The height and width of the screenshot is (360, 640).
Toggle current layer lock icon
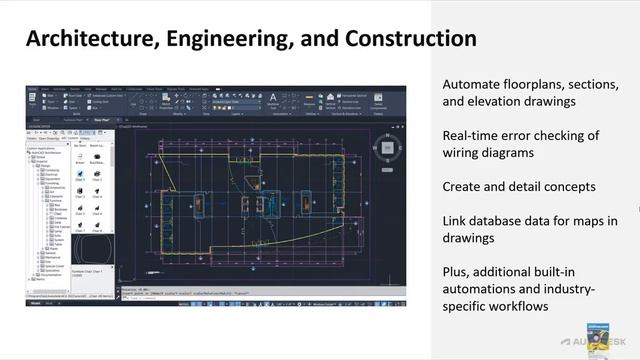click(224, 108)
